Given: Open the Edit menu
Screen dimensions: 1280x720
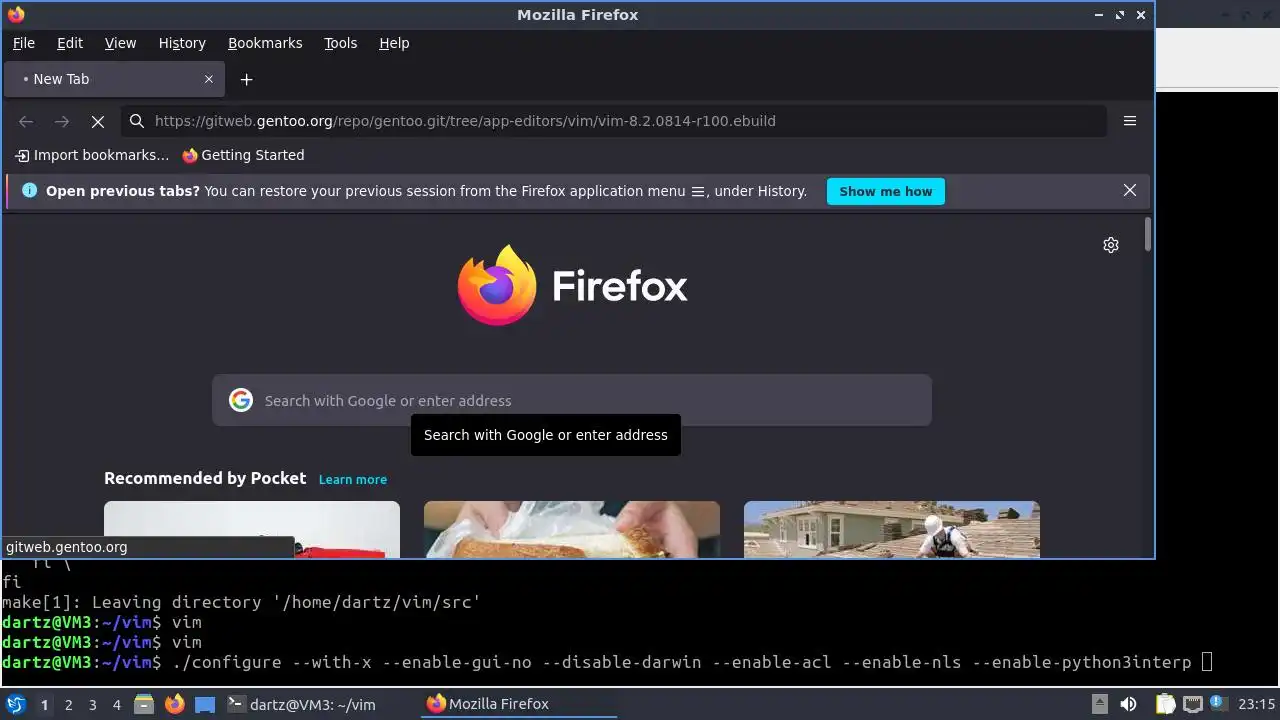Looking at the screenshot, I should point(70,43).
